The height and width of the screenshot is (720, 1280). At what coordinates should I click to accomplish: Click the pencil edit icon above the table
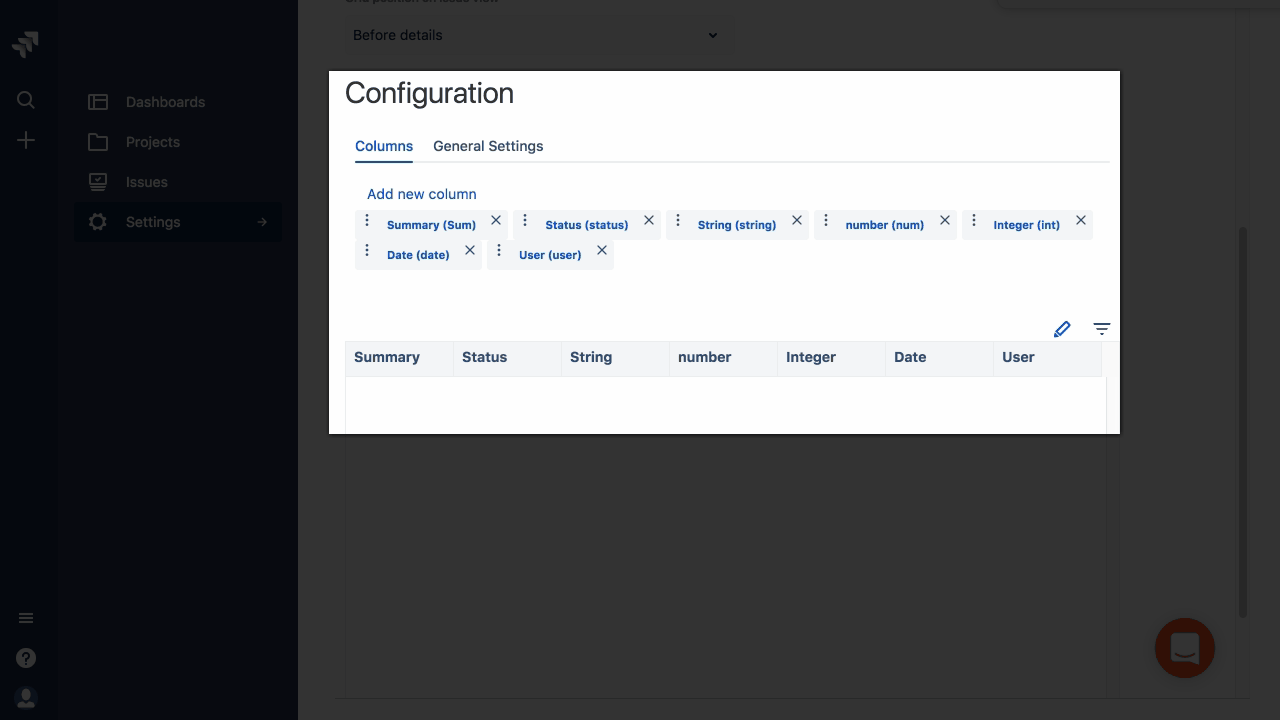click(x=1062, y=329)
